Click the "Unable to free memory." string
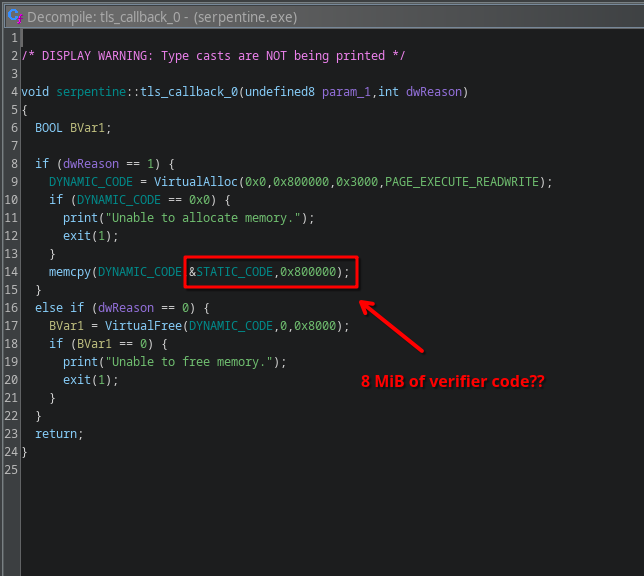Image resolution: width=644 pixels, height=576 pixels. pos(189,362)
